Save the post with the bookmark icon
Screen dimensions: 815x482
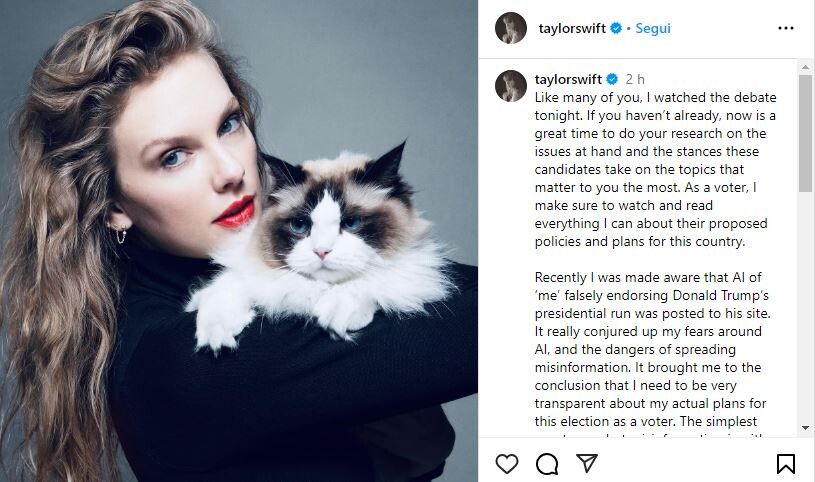[x=785, y=464]
